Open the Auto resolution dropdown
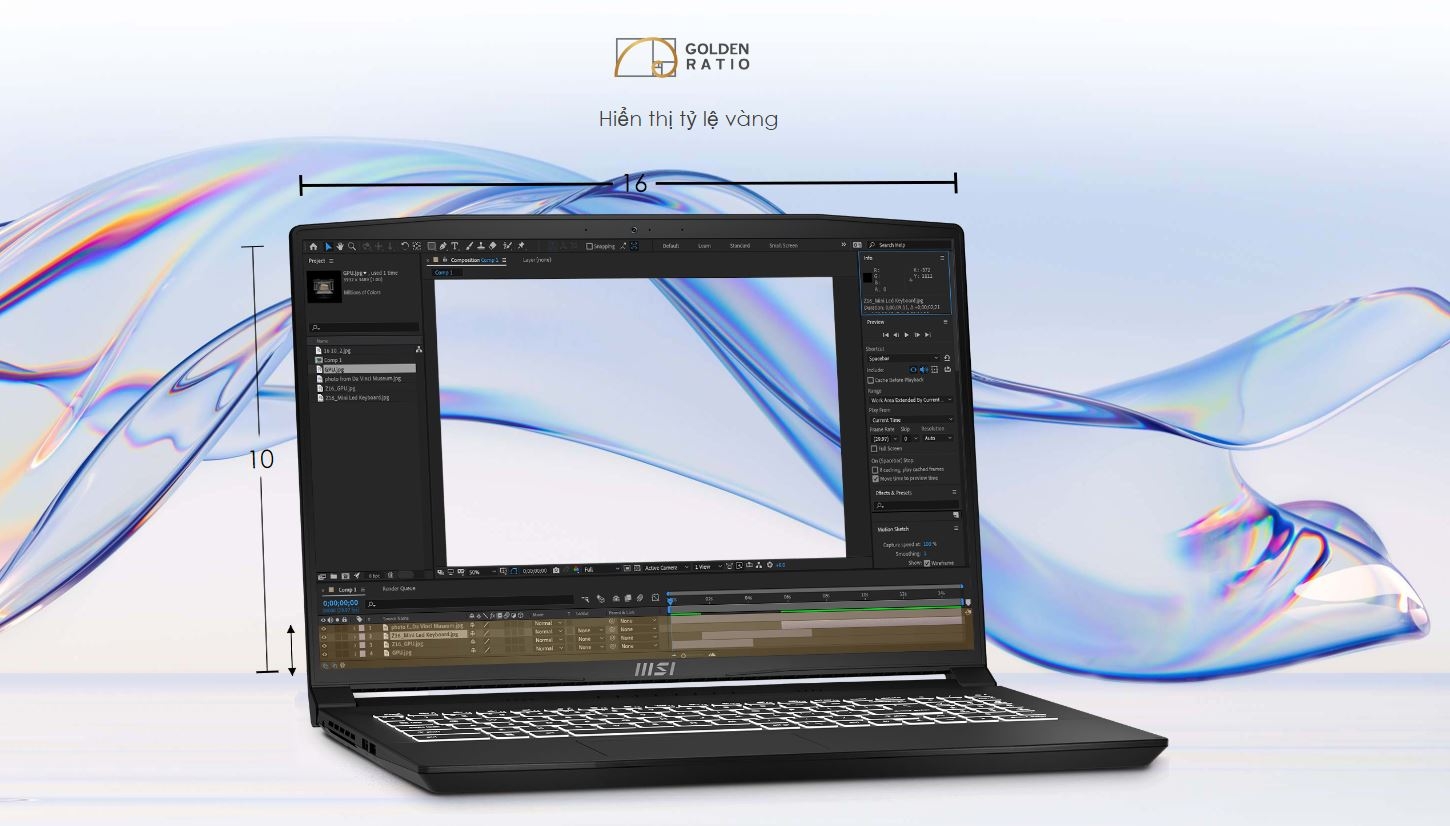1450x826 pixels. pyautogui.click(x=937, y=439)
